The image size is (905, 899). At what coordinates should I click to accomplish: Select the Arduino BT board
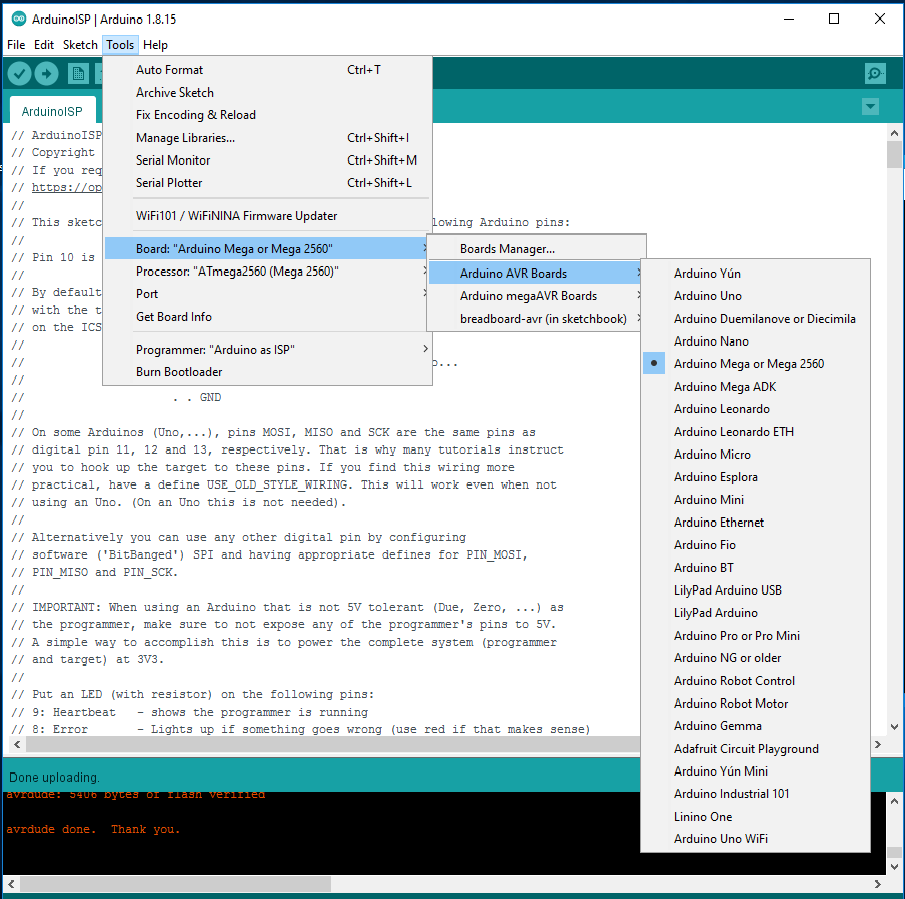pyautogui.click(x=756, y=568)
